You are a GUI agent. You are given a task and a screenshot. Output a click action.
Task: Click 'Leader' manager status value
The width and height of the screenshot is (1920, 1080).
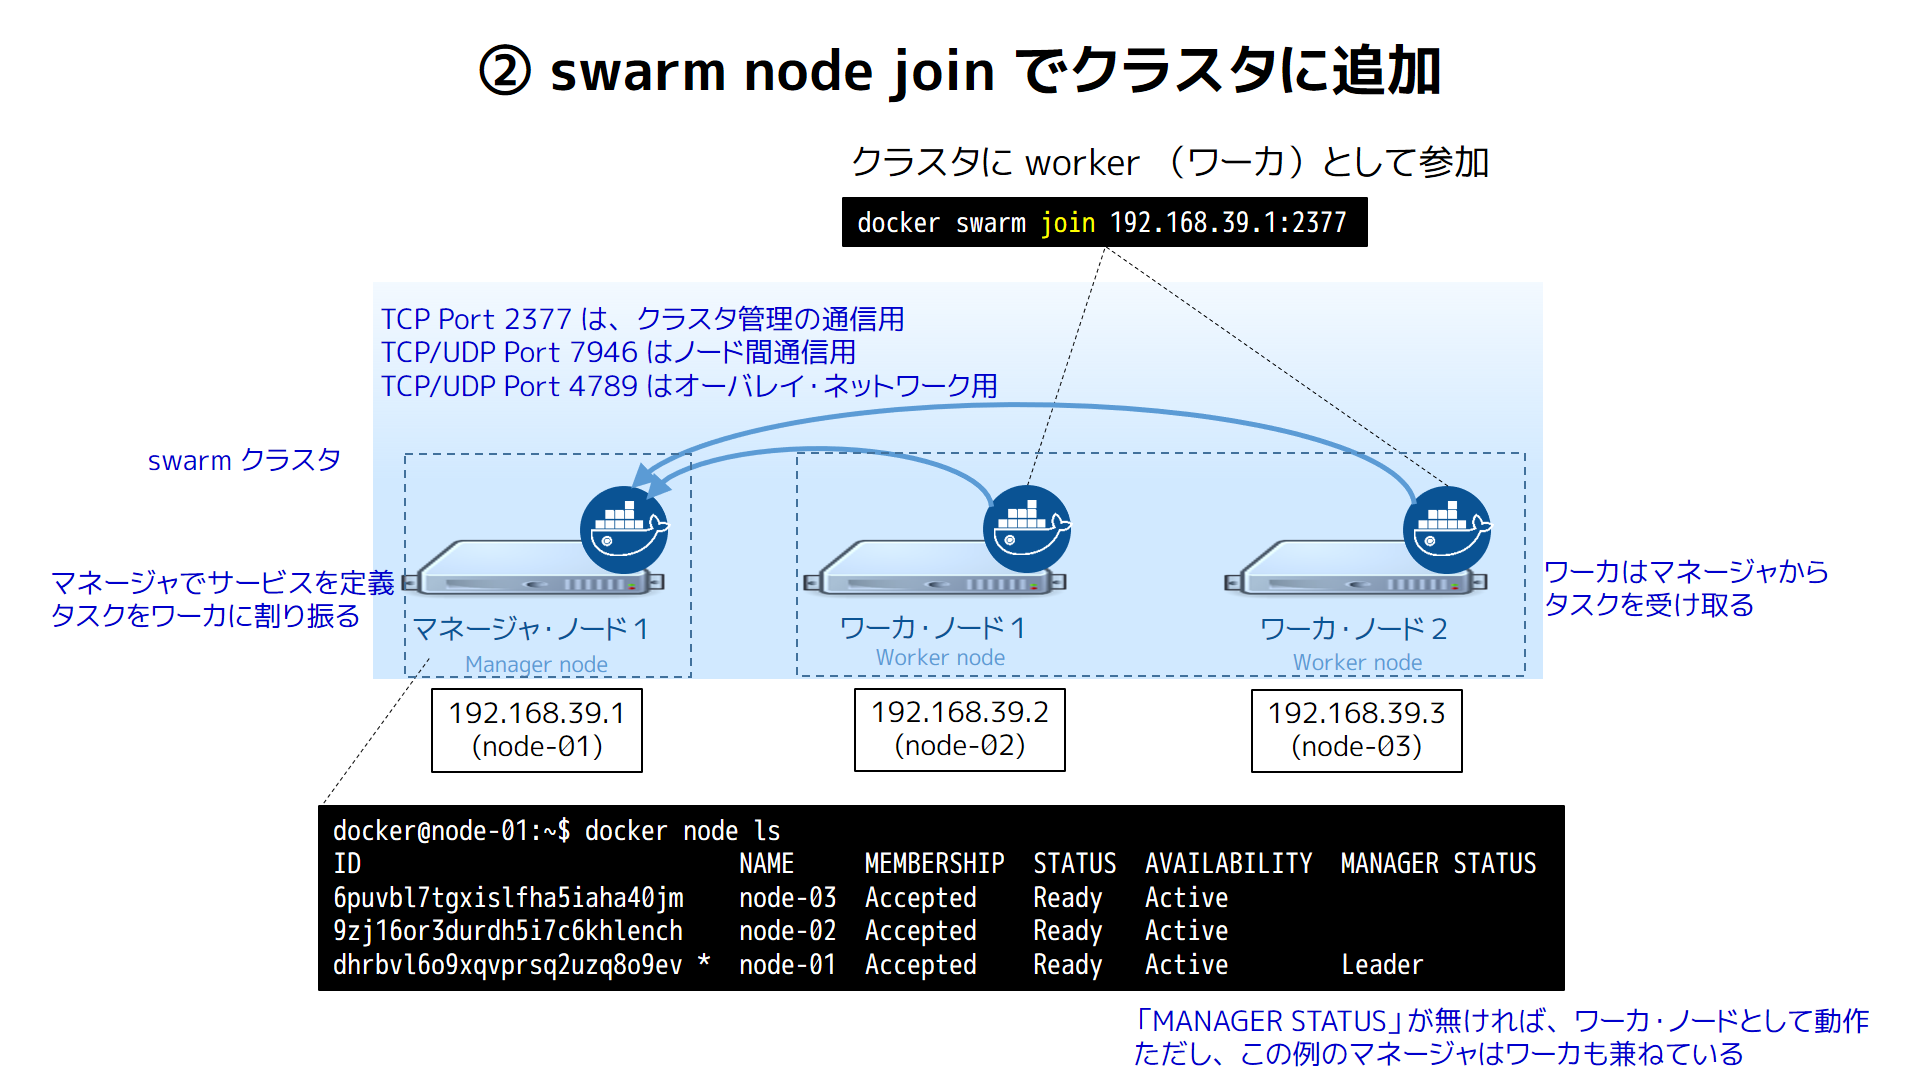(x=1382, y=965)
